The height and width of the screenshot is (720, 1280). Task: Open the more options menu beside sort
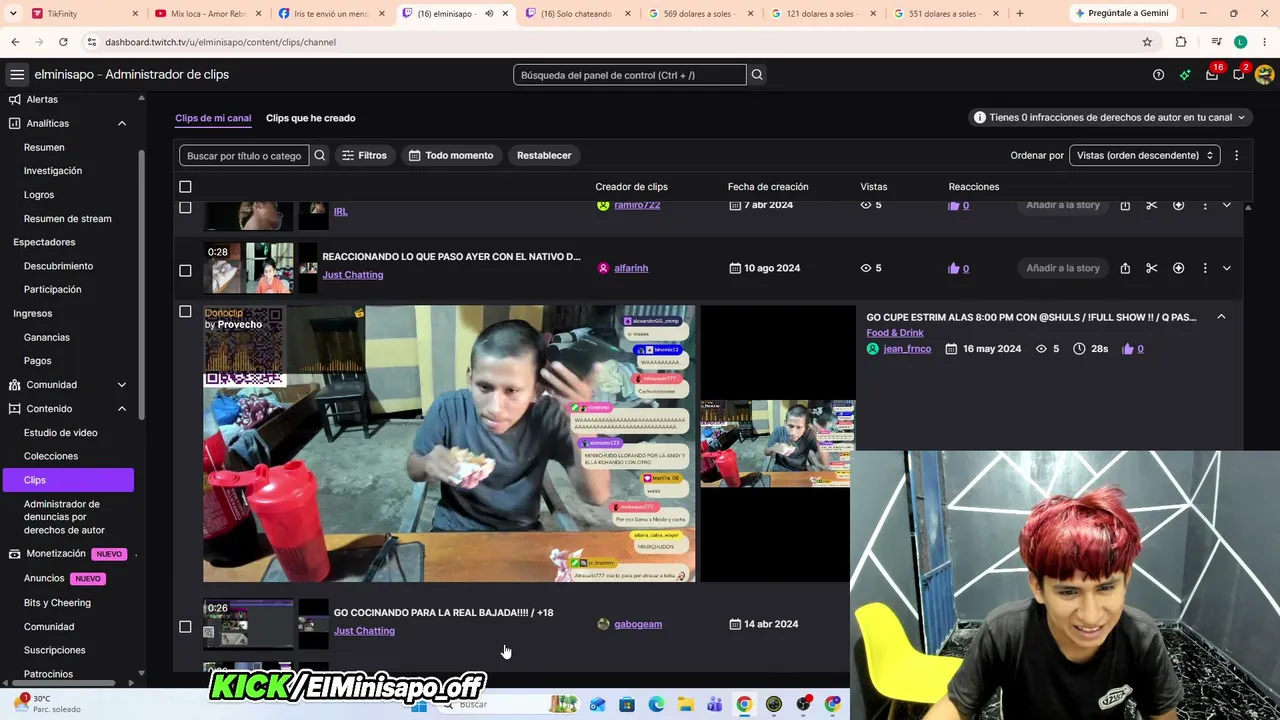tap(1236, 155)
